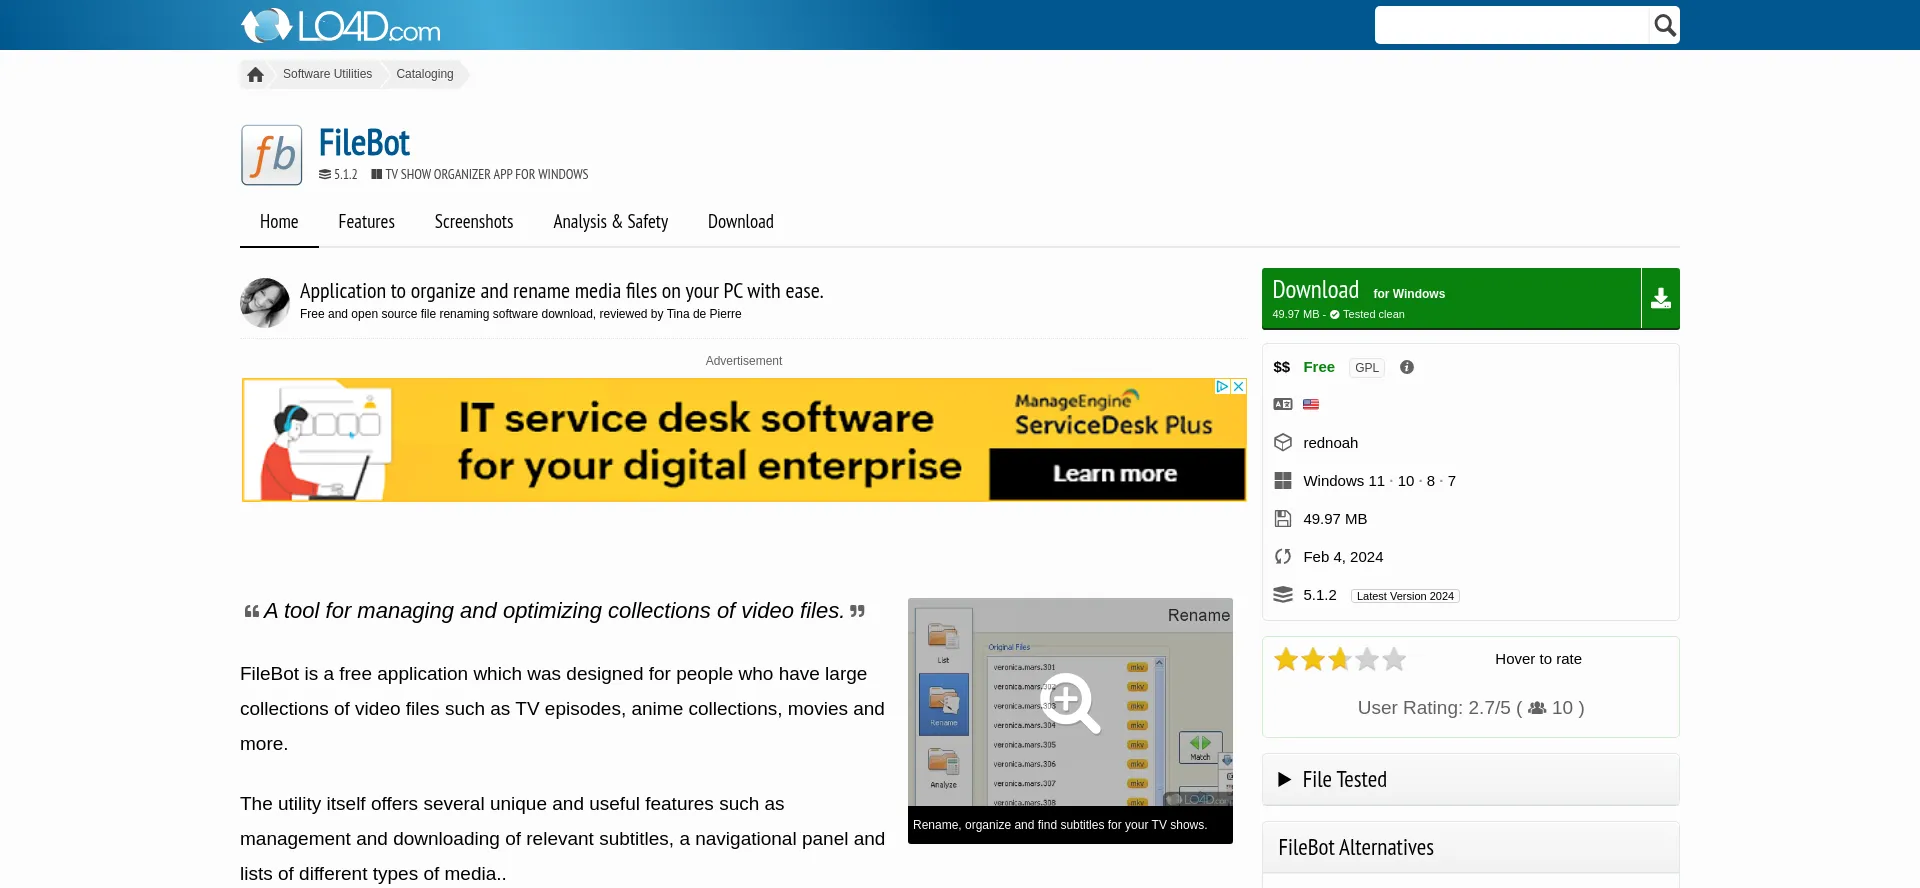The height and width of the screenshot is (888, 1920).
Task: Click the 'Feb 4, 2024' date text
Action: point(1343,557)
